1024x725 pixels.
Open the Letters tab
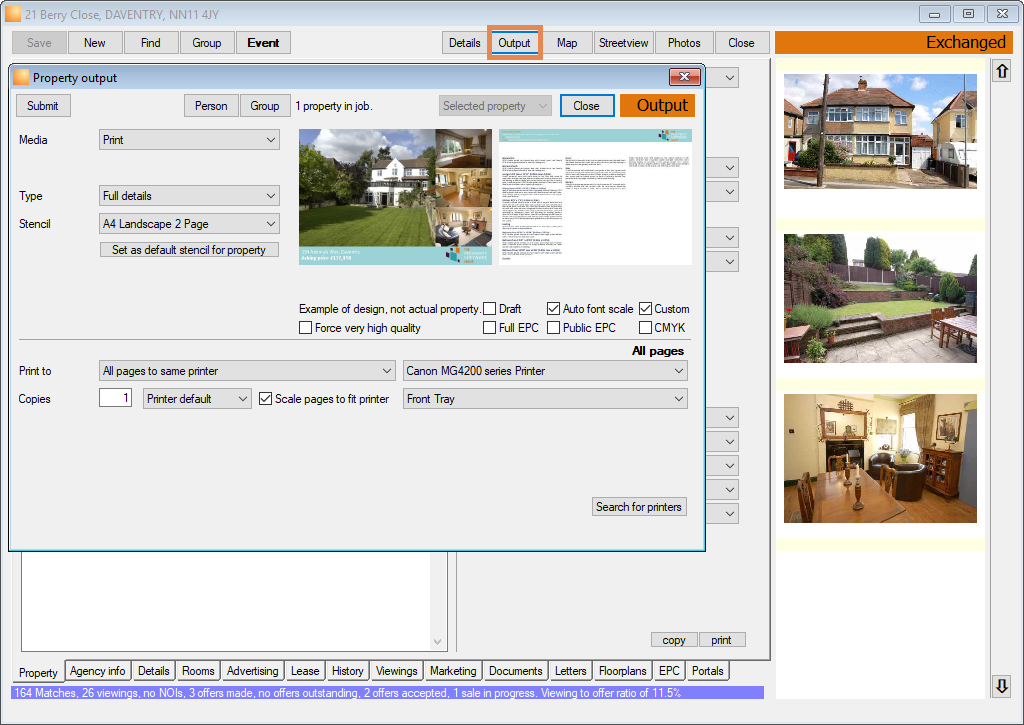click(570, 671)
